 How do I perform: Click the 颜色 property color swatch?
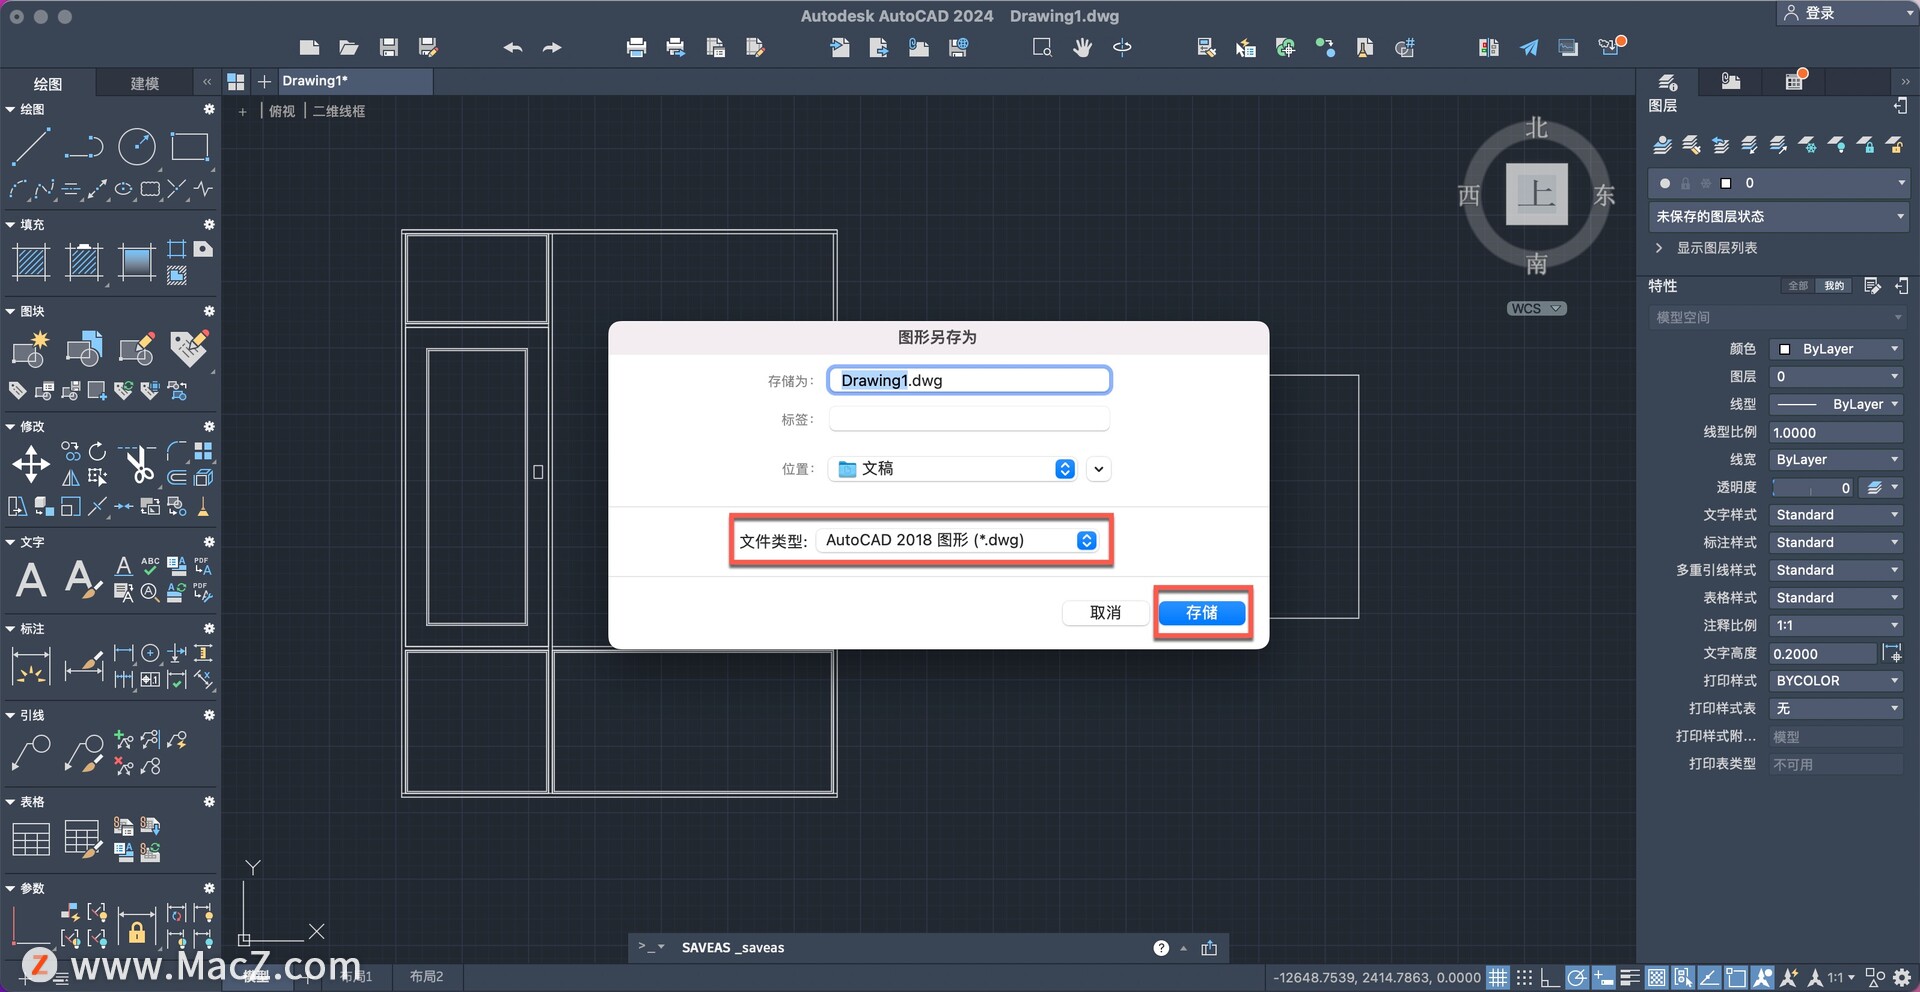tap(1784, 349)
